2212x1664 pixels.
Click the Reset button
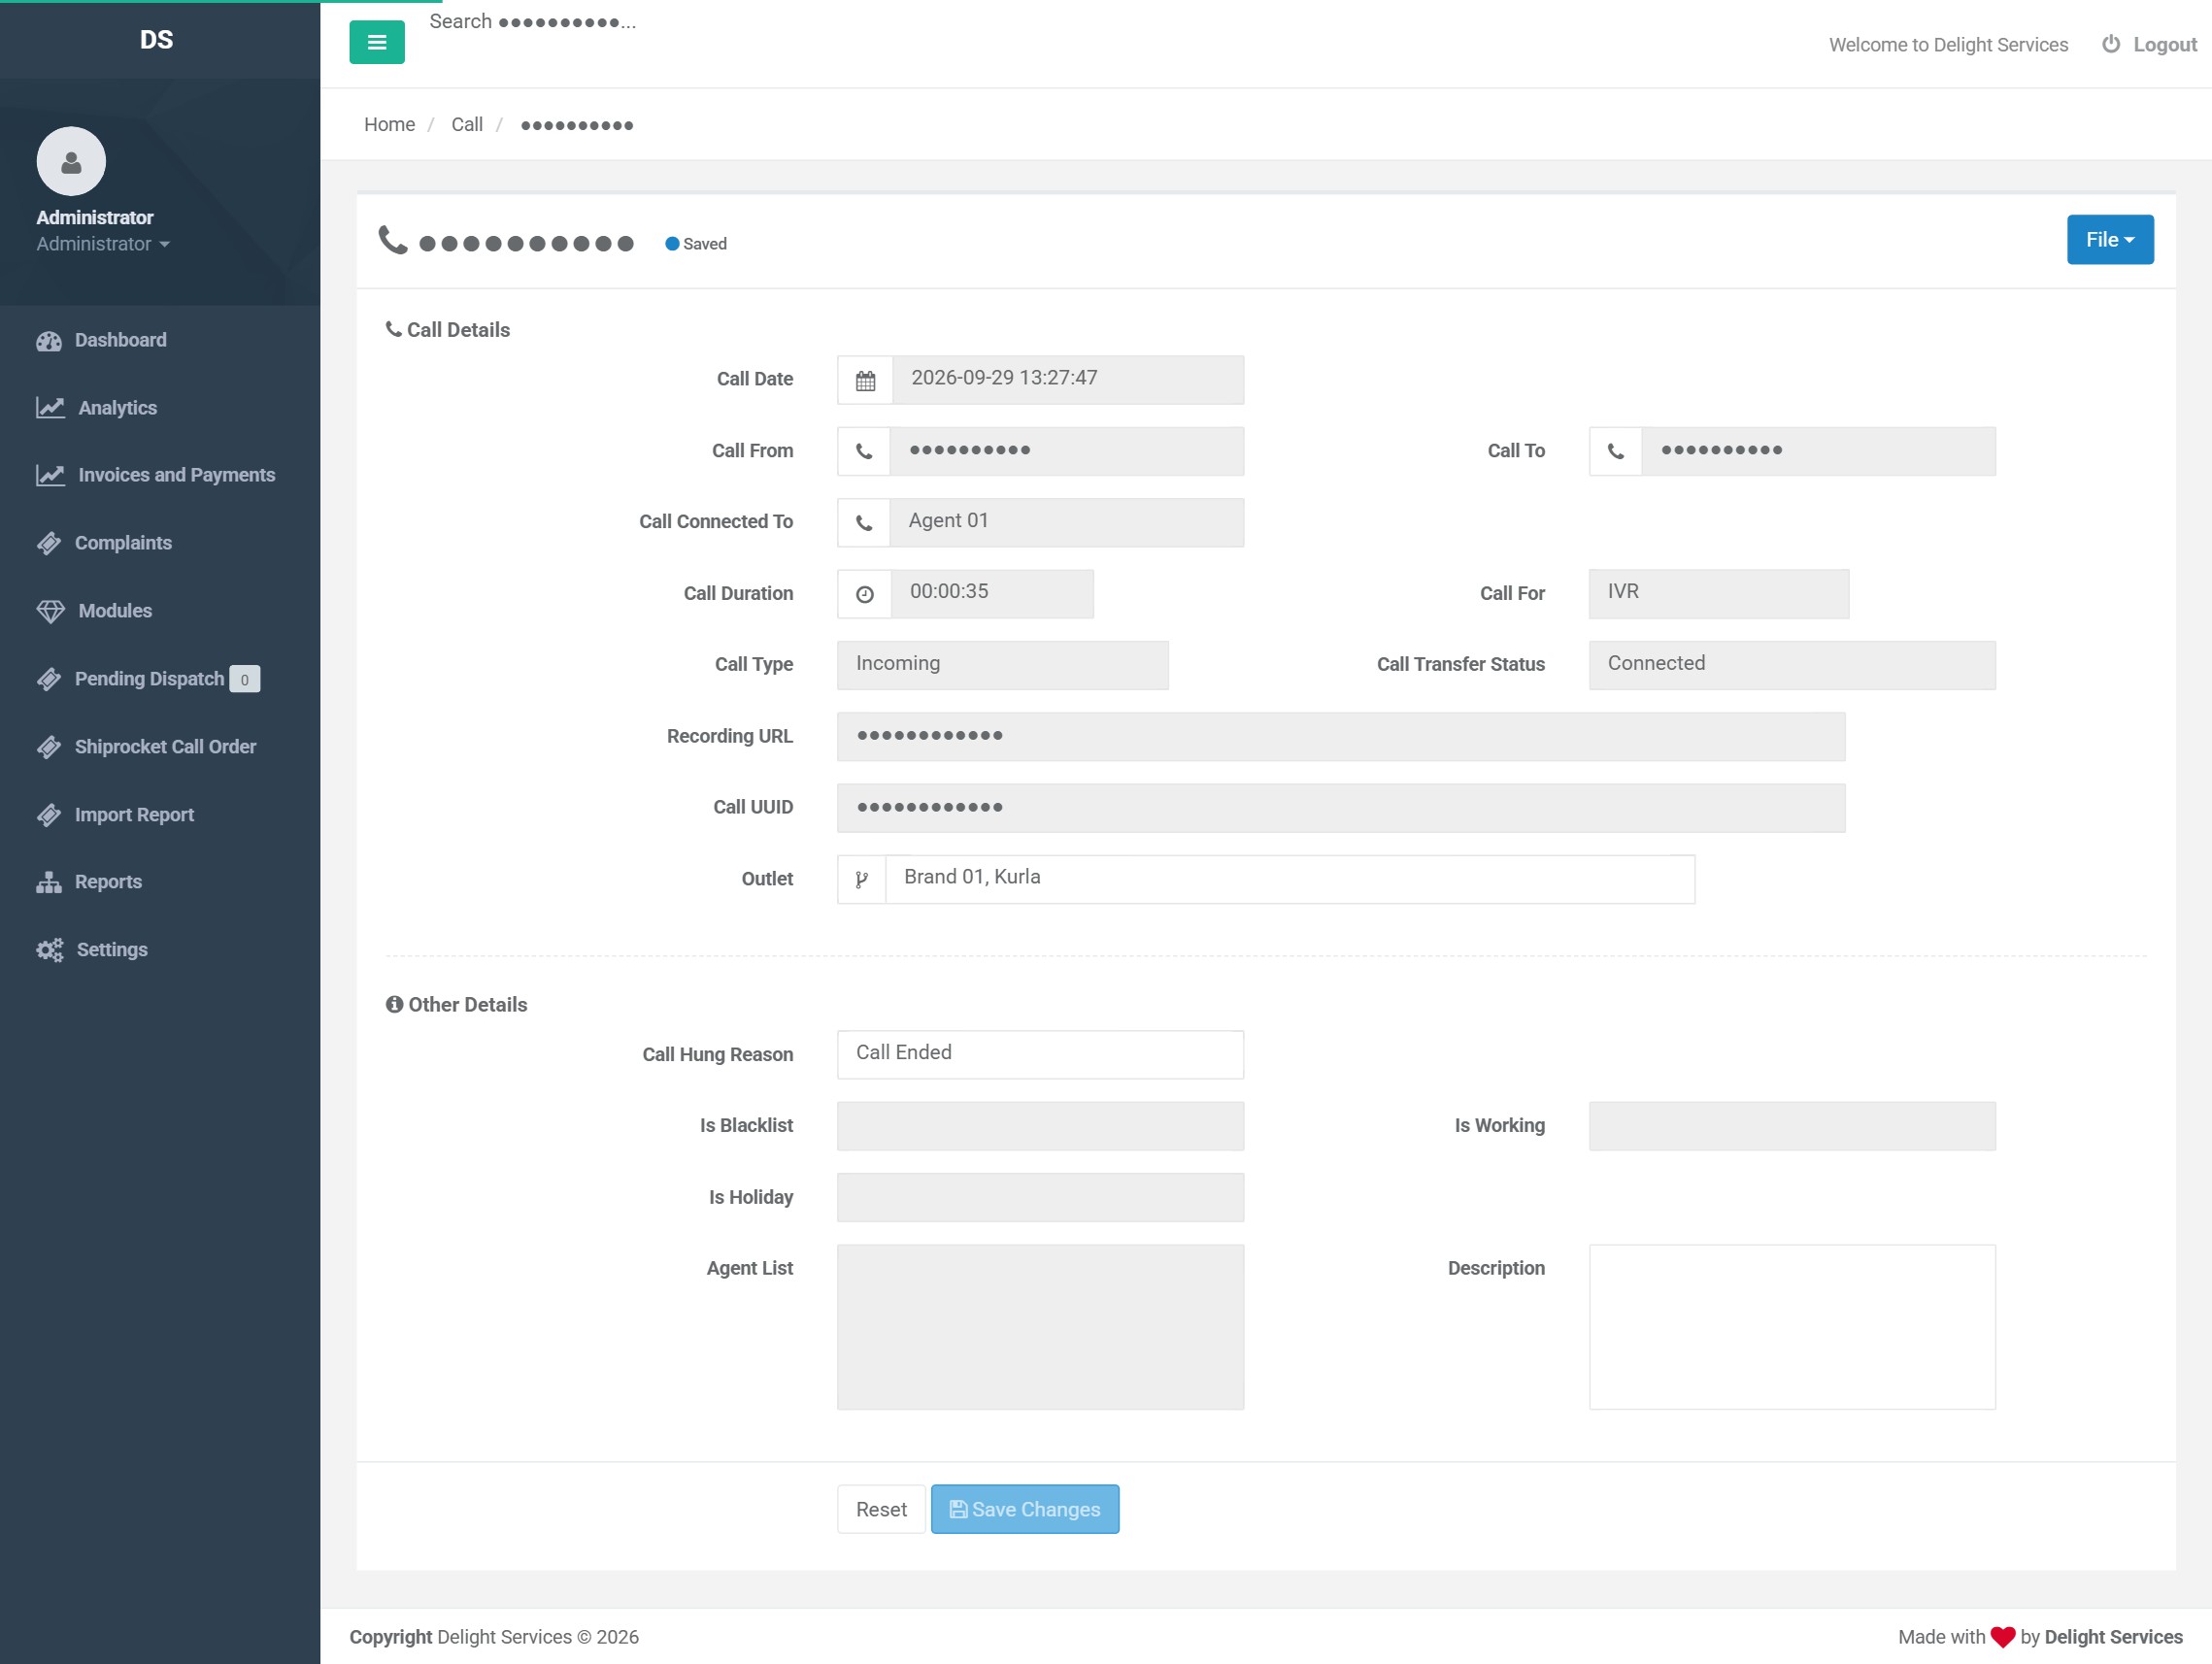click(x=881, y=1510)
